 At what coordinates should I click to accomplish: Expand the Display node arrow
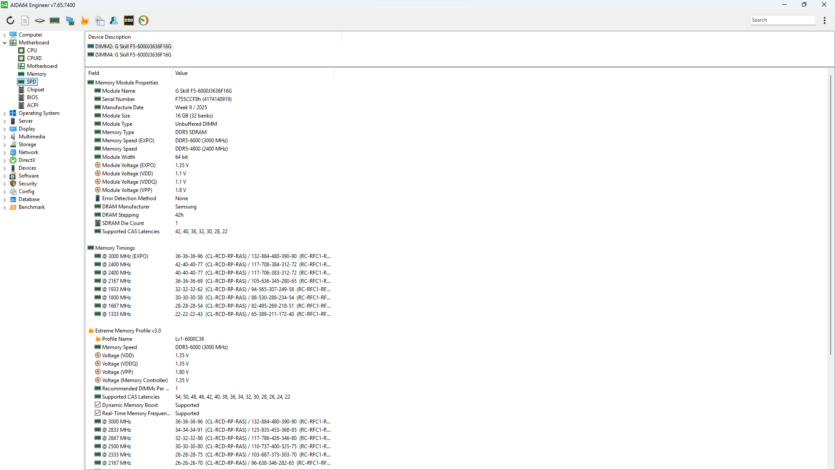tap(5, 128)
